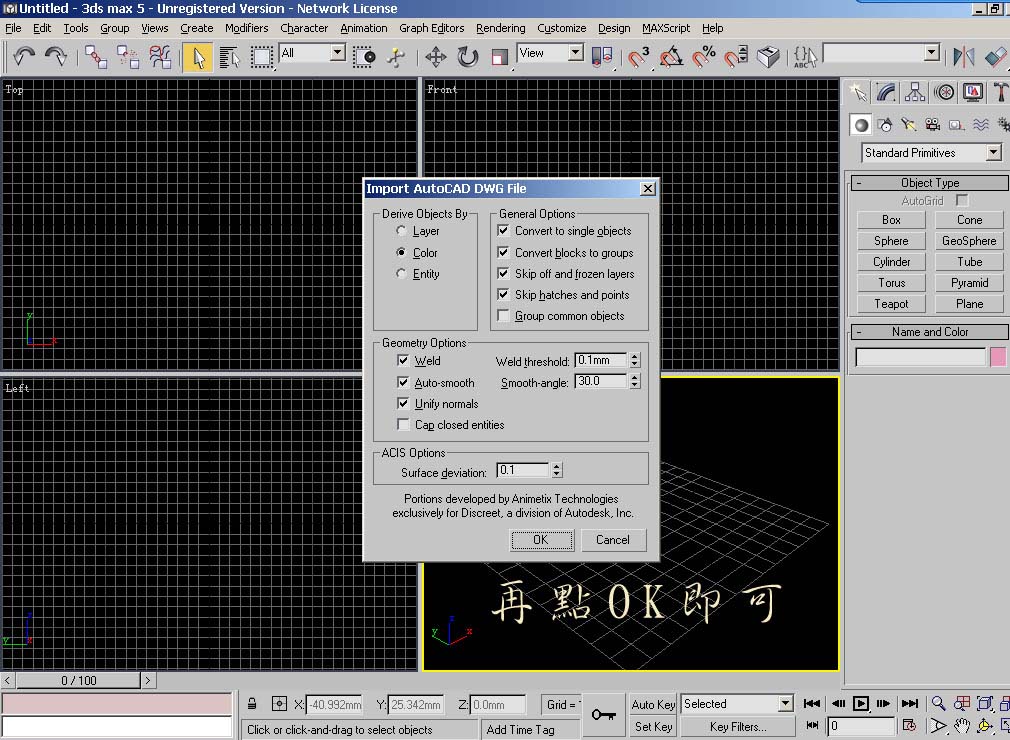Toggle the Auto-smooth checkbox
Screen dimensions: 1010x740
tap(403, 383)
